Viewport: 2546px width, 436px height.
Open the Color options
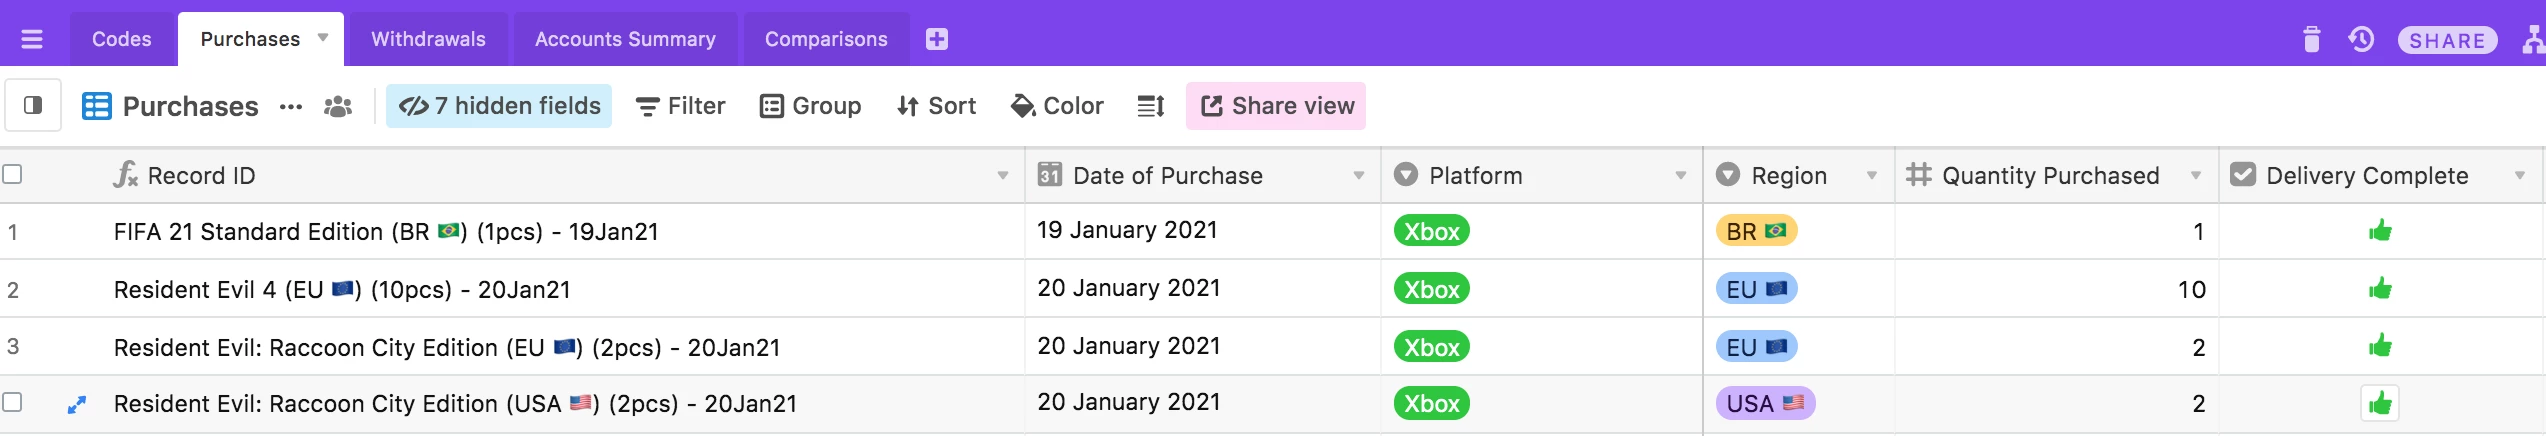(1057, 106)
